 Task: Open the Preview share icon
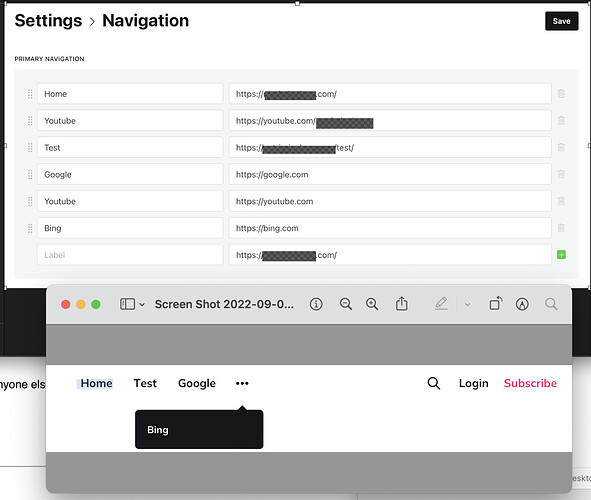[401, 304]
